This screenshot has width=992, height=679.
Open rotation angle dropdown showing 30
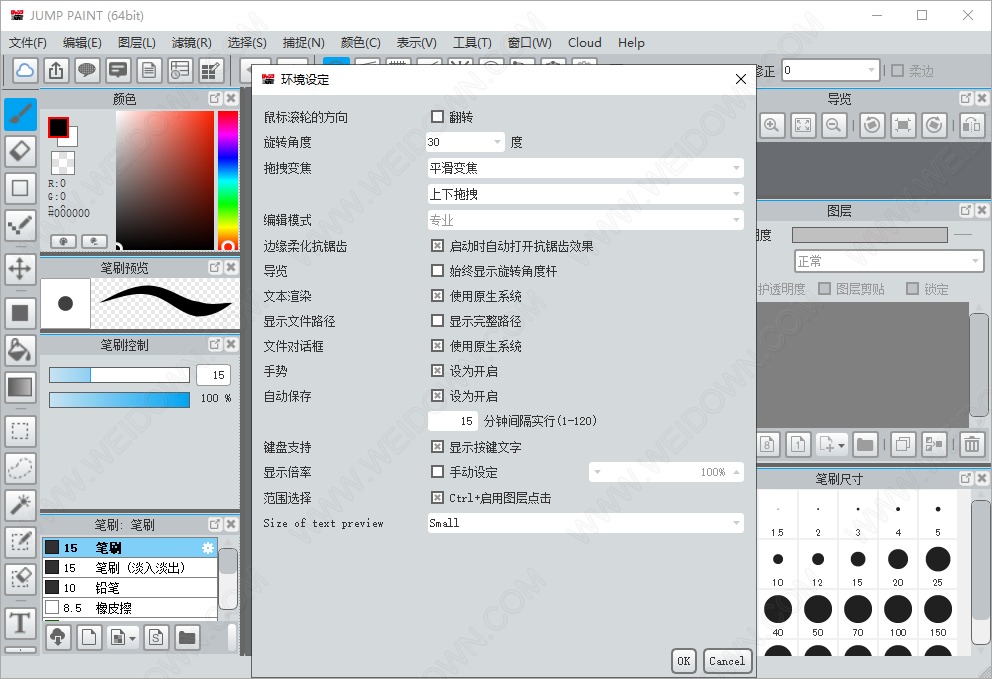tap(466, 142)
